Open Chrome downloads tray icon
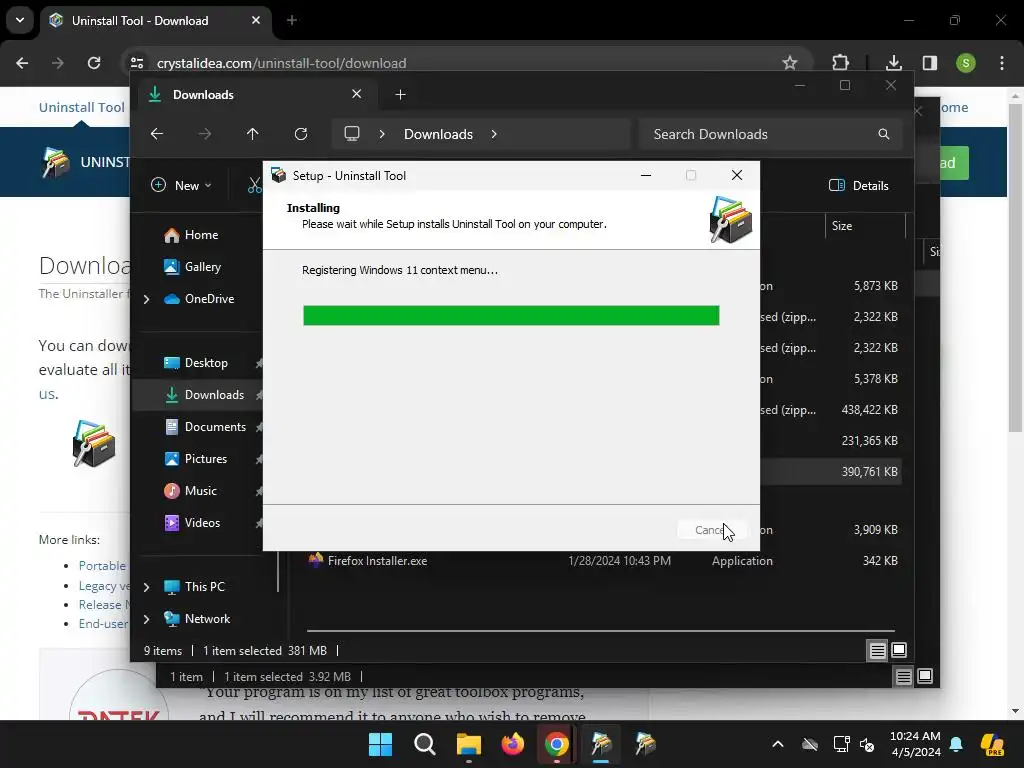The image size is (1024, 768). coord(893,63)
